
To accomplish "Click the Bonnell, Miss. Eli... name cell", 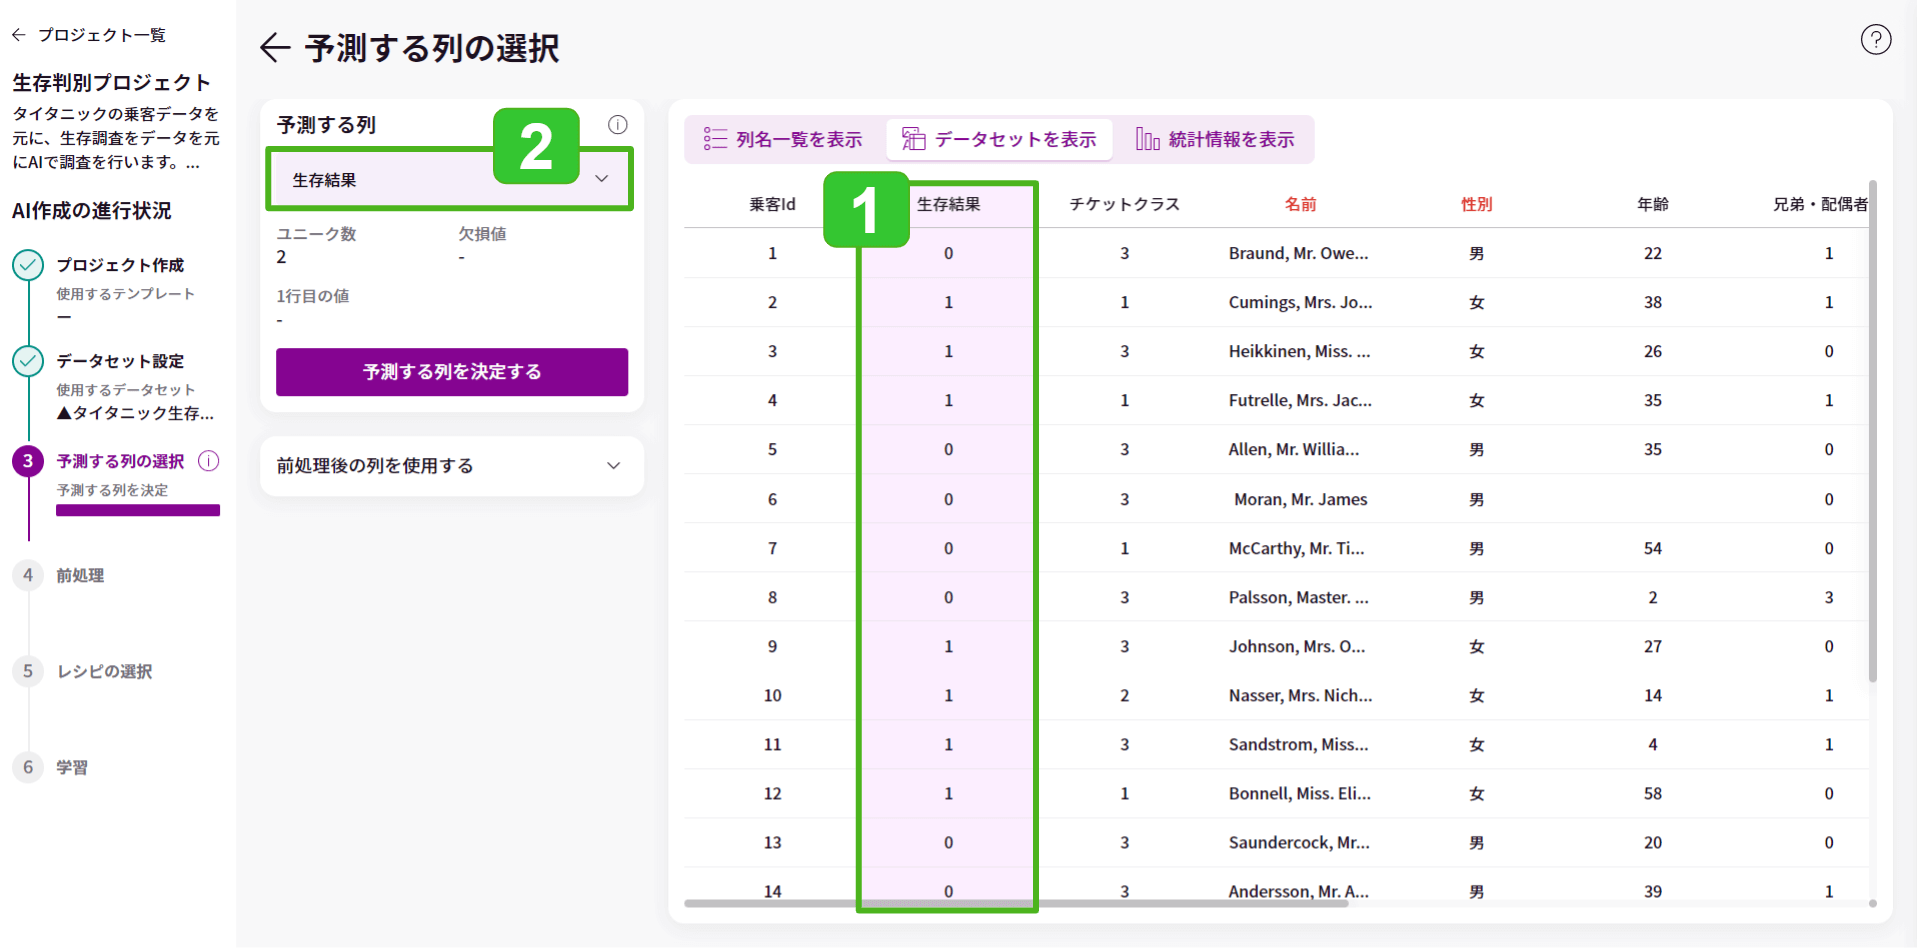I will [1299, 793].
